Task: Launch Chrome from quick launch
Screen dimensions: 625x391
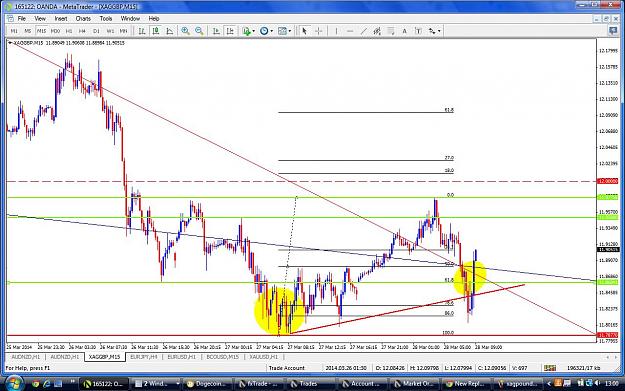Action: click(x=36, y=384)
